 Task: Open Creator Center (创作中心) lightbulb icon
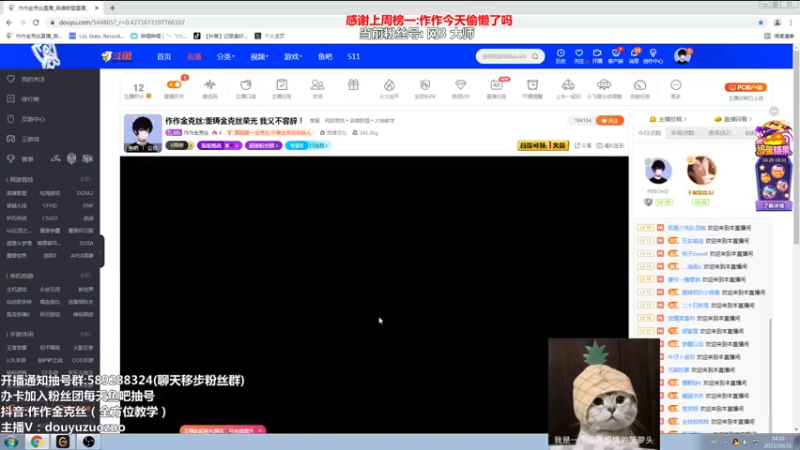pos(653,56)
